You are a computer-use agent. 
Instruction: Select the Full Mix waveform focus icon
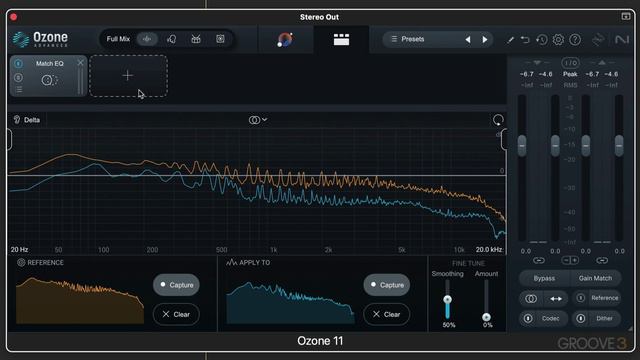147,39
